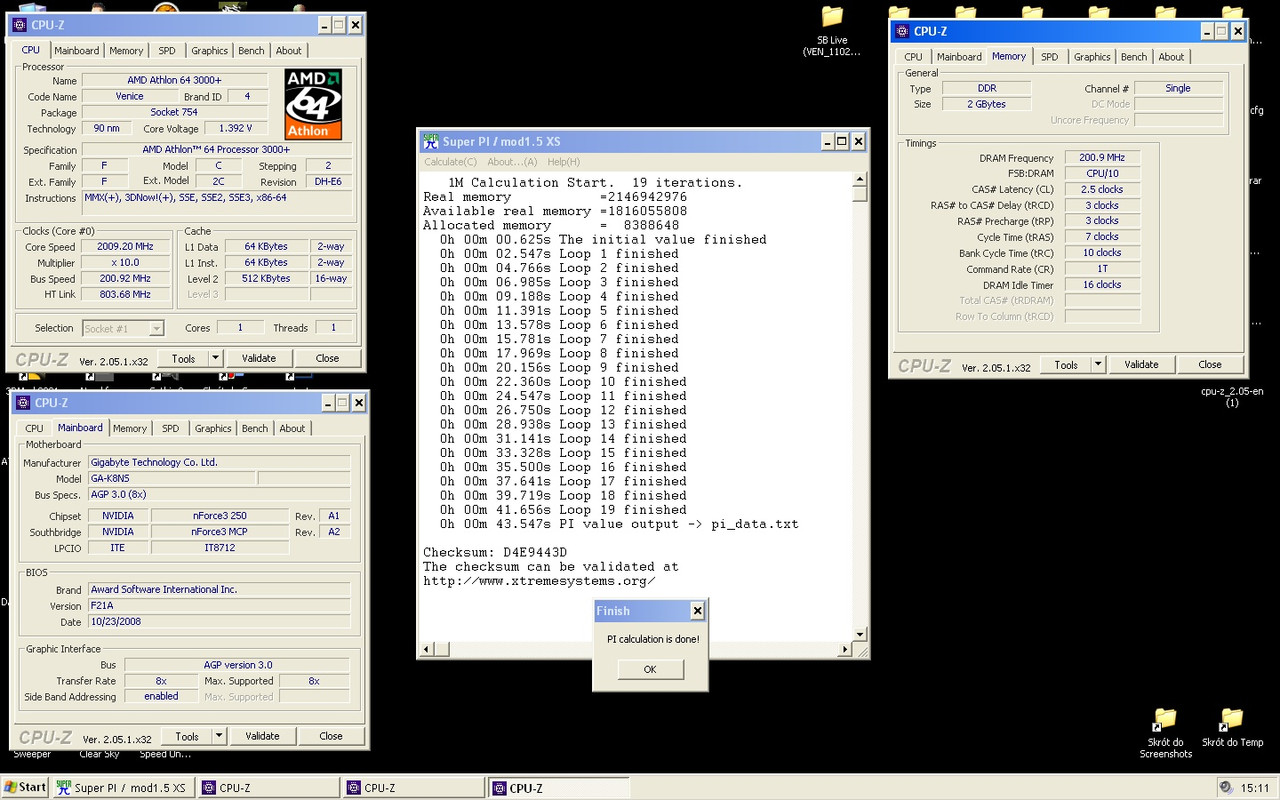Click the system tray icon beside the clock
The height and width of the screenshot is (800, 1280).
coord(1226,787)
